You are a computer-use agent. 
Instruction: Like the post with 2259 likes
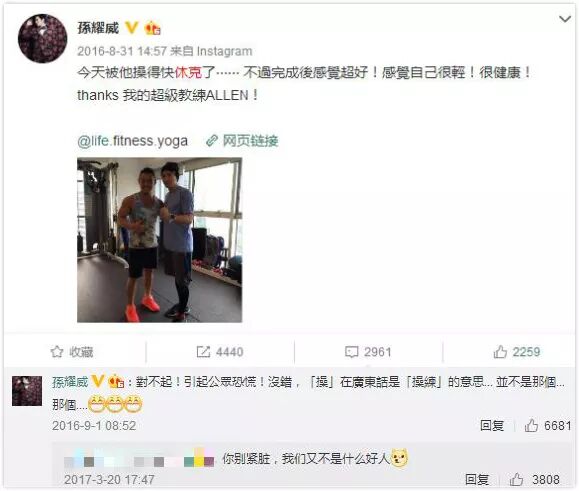tap(517, 352)
